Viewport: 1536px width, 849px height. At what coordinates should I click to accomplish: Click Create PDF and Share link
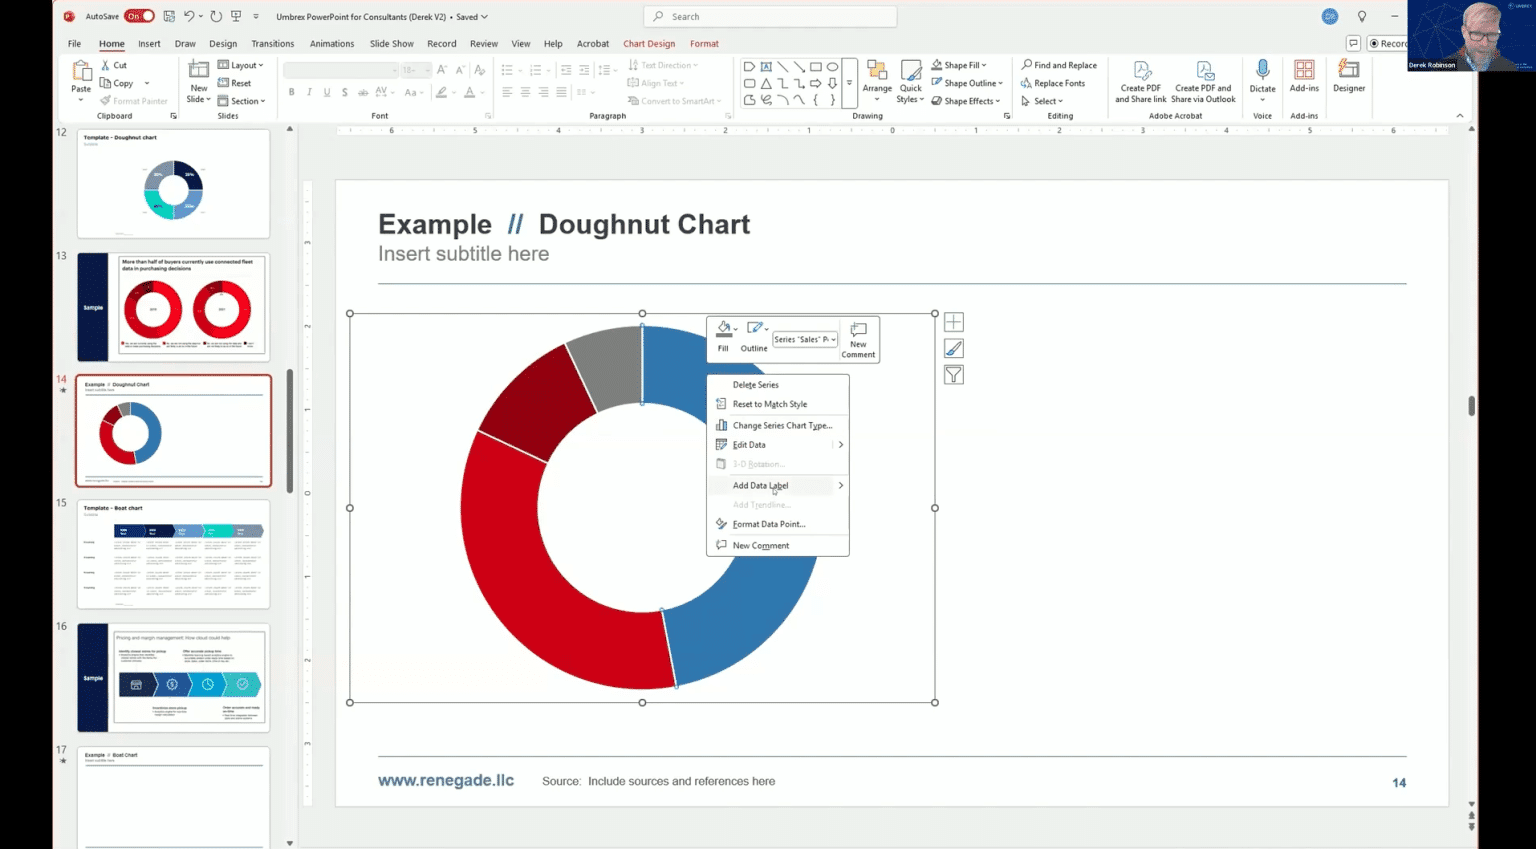[1139, 80]
